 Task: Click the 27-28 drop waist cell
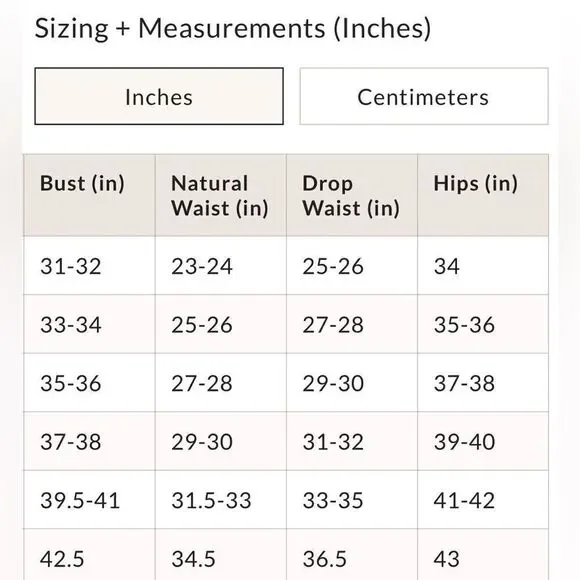pyautogui.click(x=352, y=324)
